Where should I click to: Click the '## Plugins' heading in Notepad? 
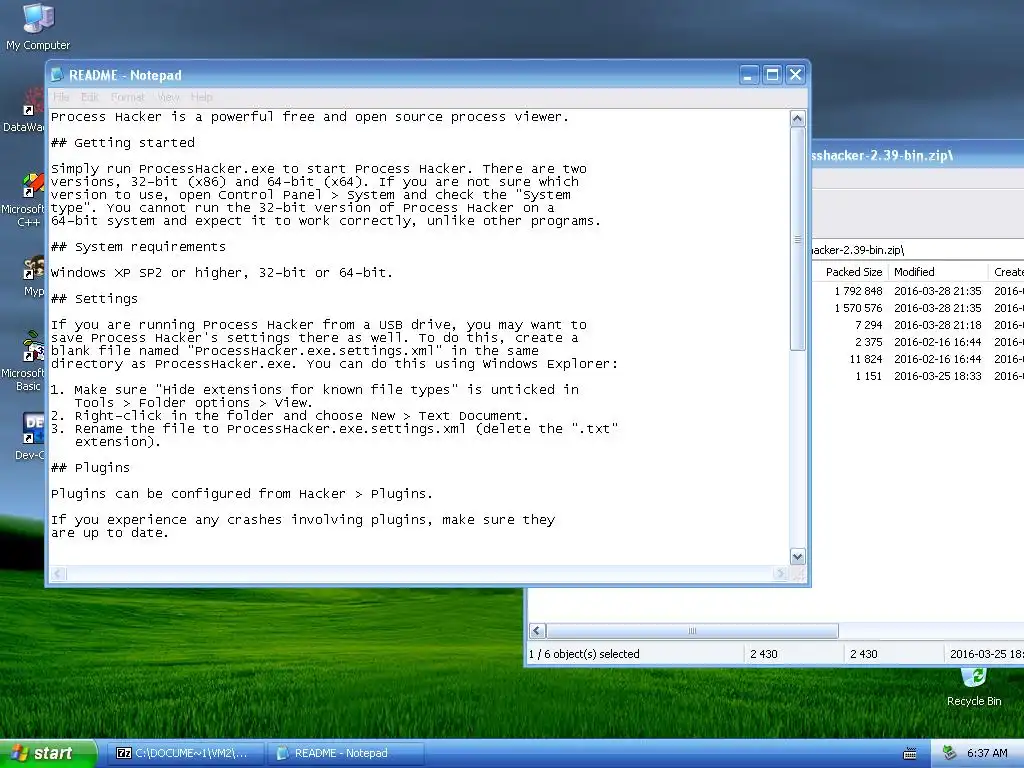[x=91, y=468]
